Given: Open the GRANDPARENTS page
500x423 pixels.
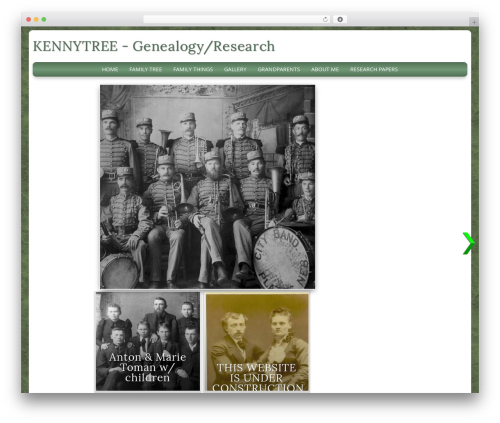Looking at the screenshot, I should point(279,69).
